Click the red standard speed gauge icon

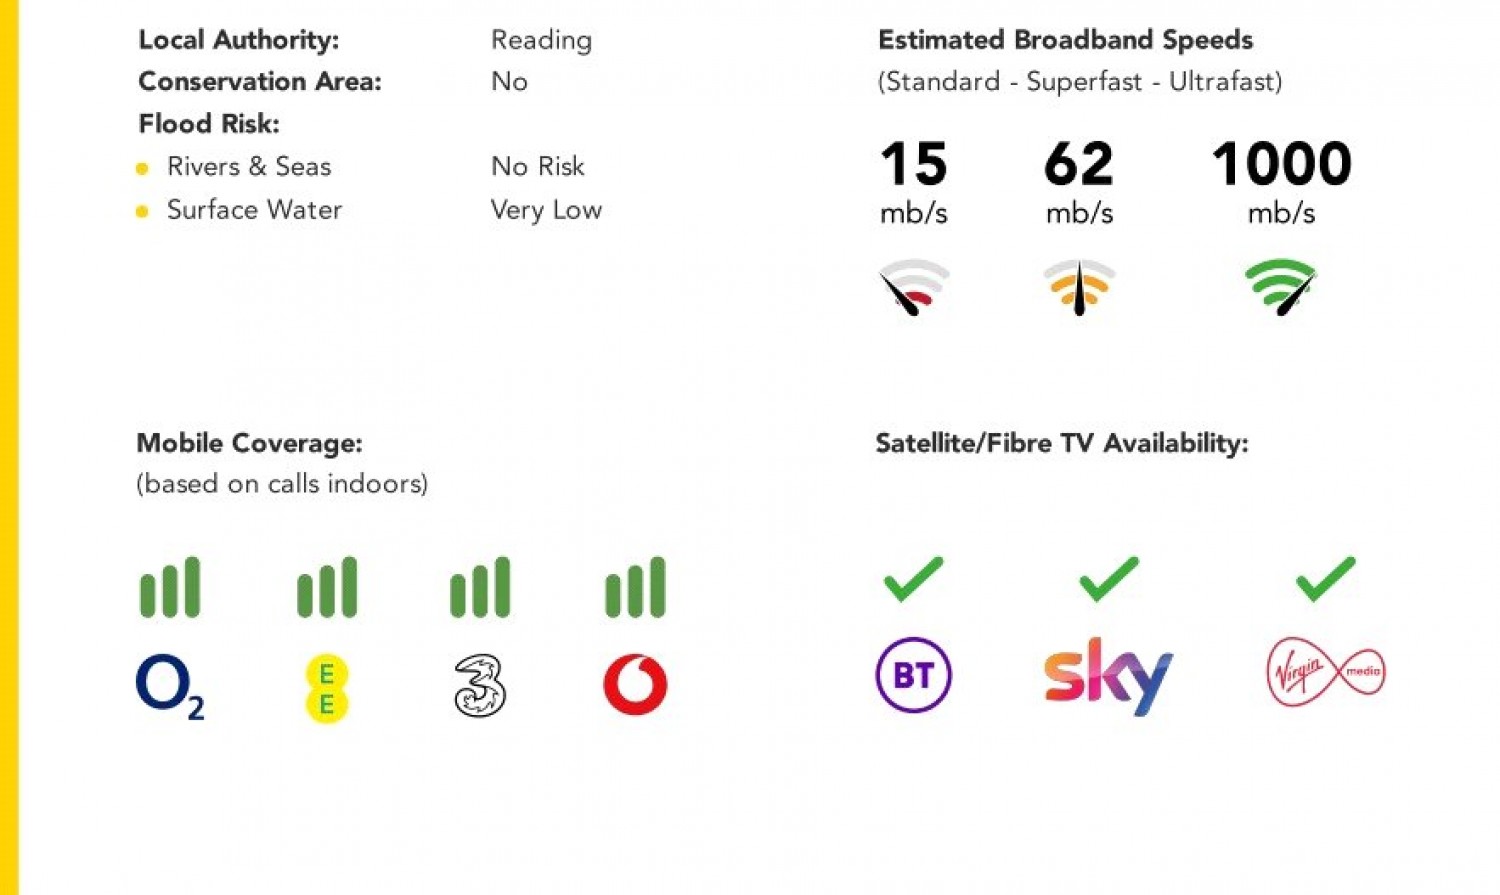pos(913,287)
